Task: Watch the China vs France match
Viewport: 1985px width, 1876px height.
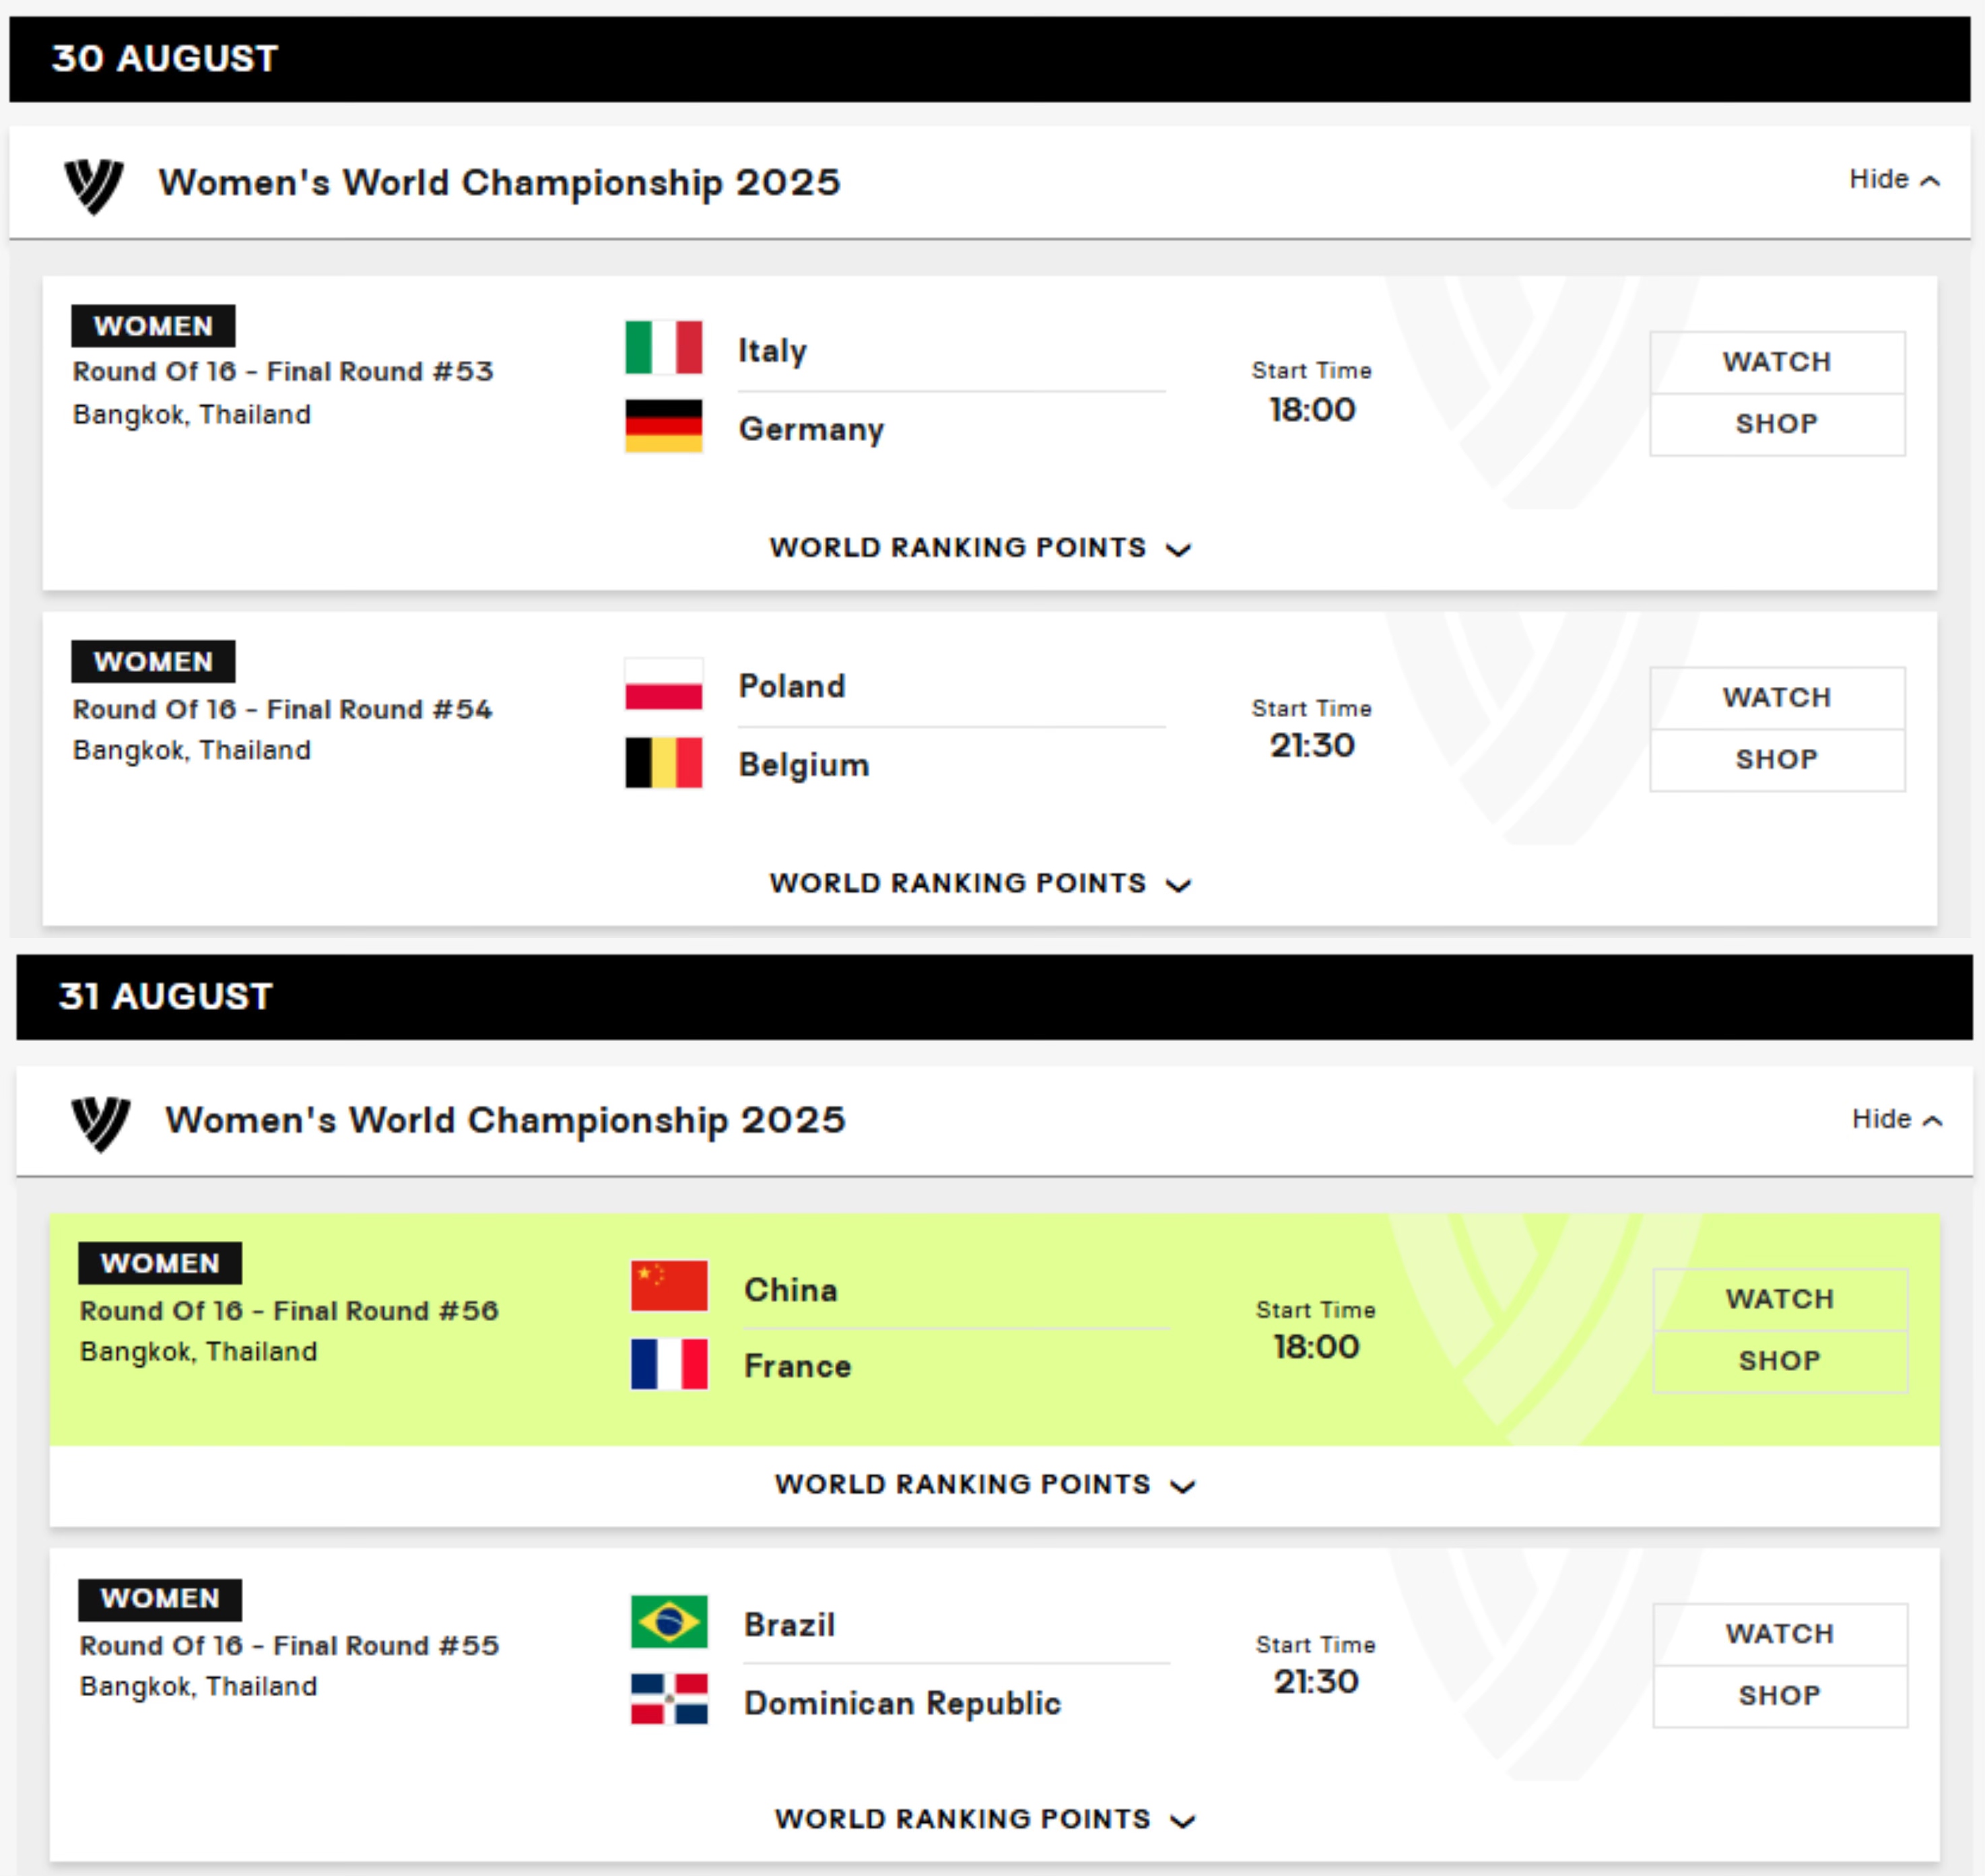Action: tap(1779, 1299)
